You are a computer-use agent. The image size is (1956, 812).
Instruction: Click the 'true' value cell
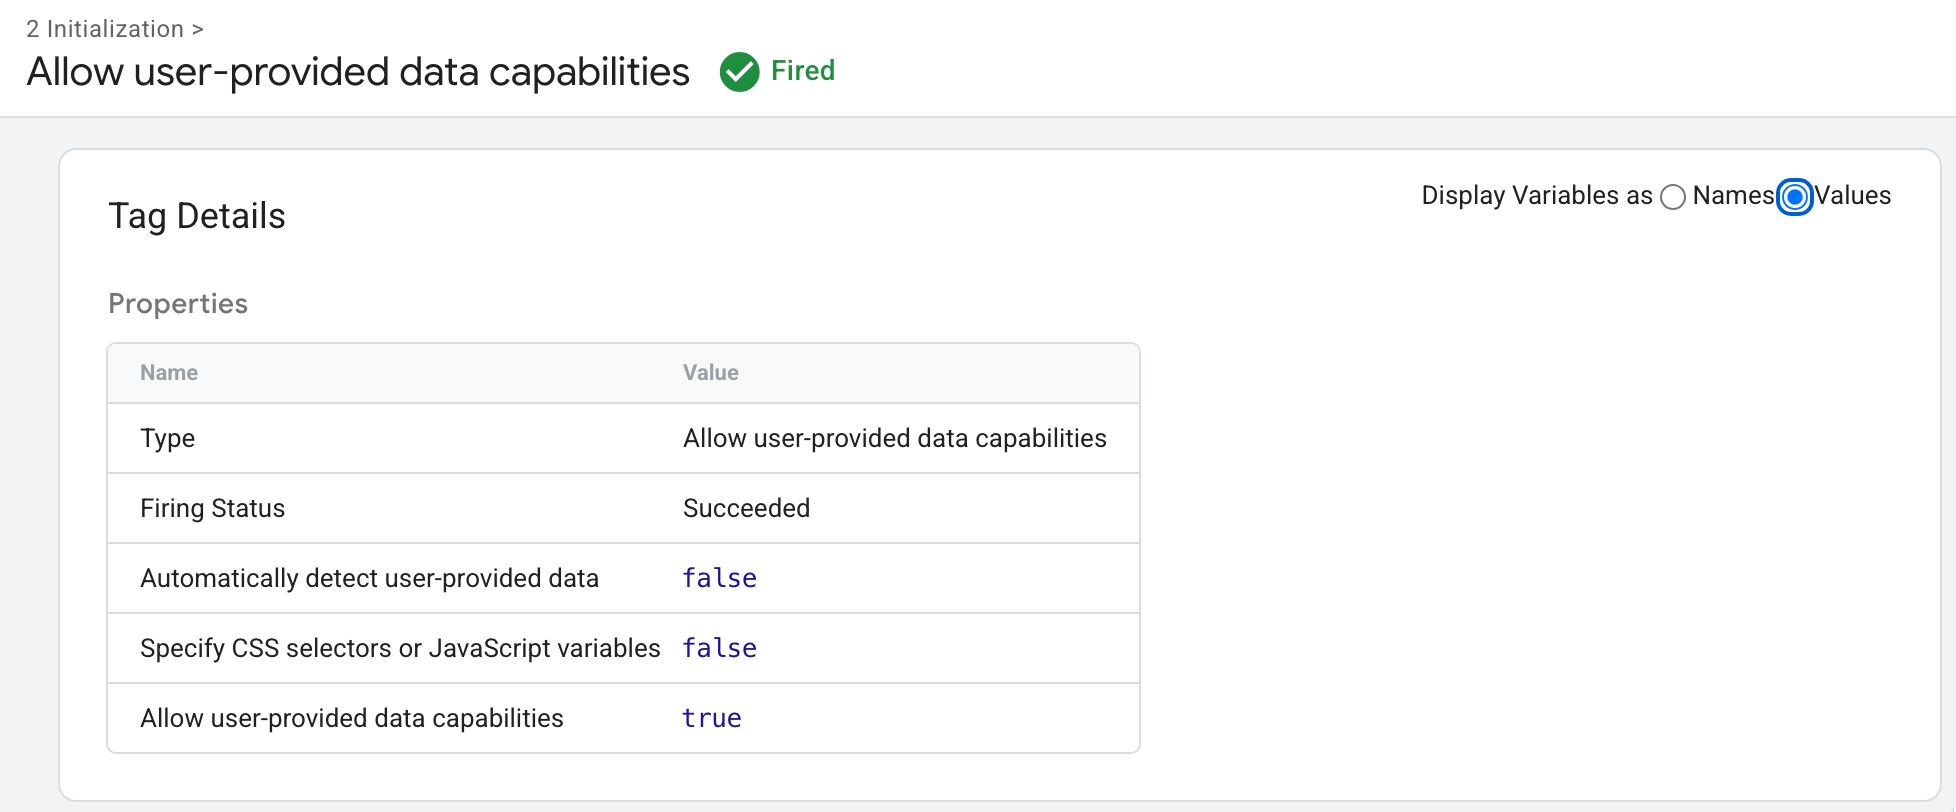(x=712, y=718)
